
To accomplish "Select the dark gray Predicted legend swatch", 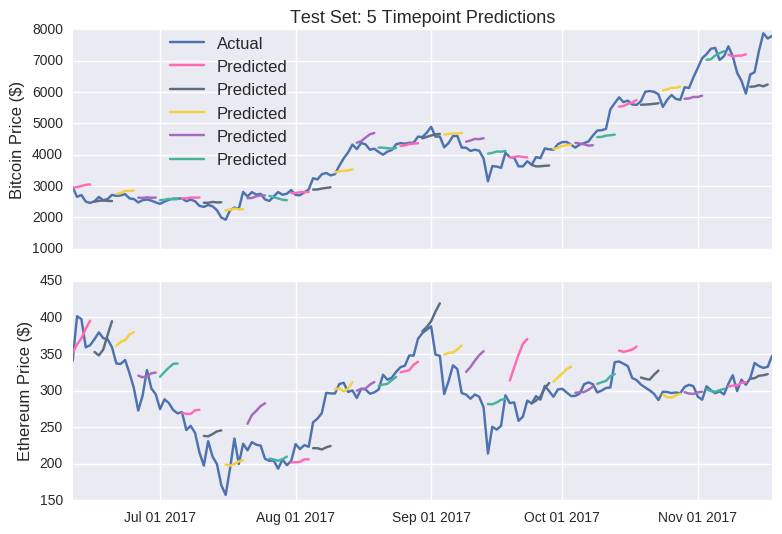I will [187, 90].
